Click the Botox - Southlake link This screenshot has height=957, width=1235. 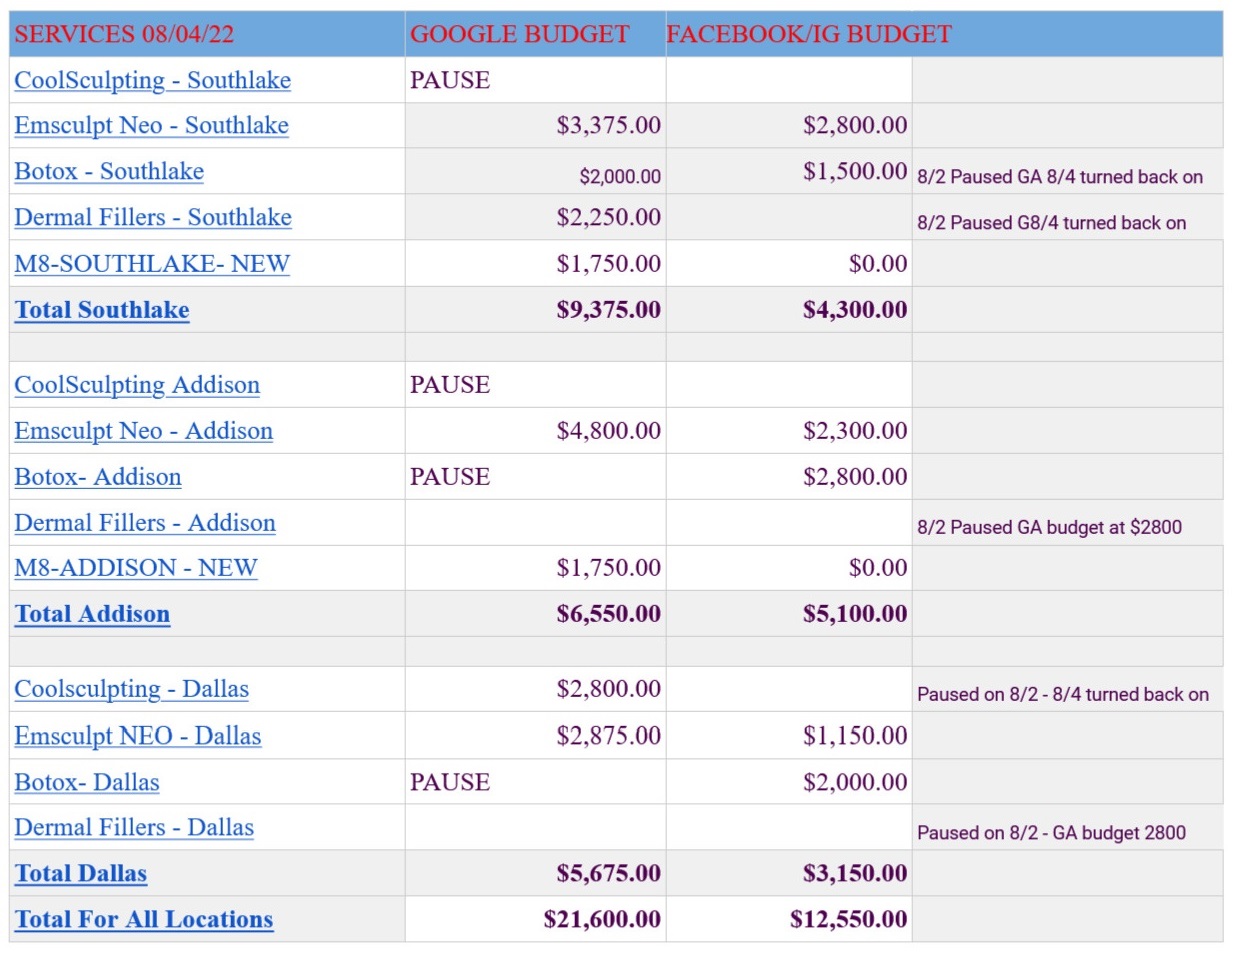(x=109, y=171)
